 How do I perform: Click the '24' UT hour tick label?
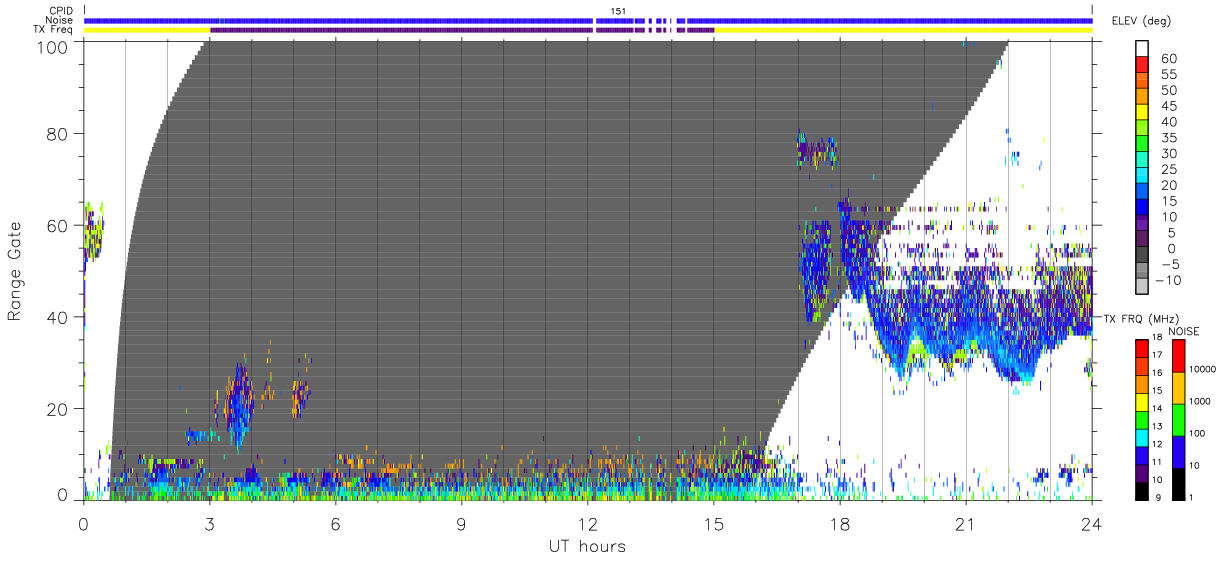point(1092,524)
